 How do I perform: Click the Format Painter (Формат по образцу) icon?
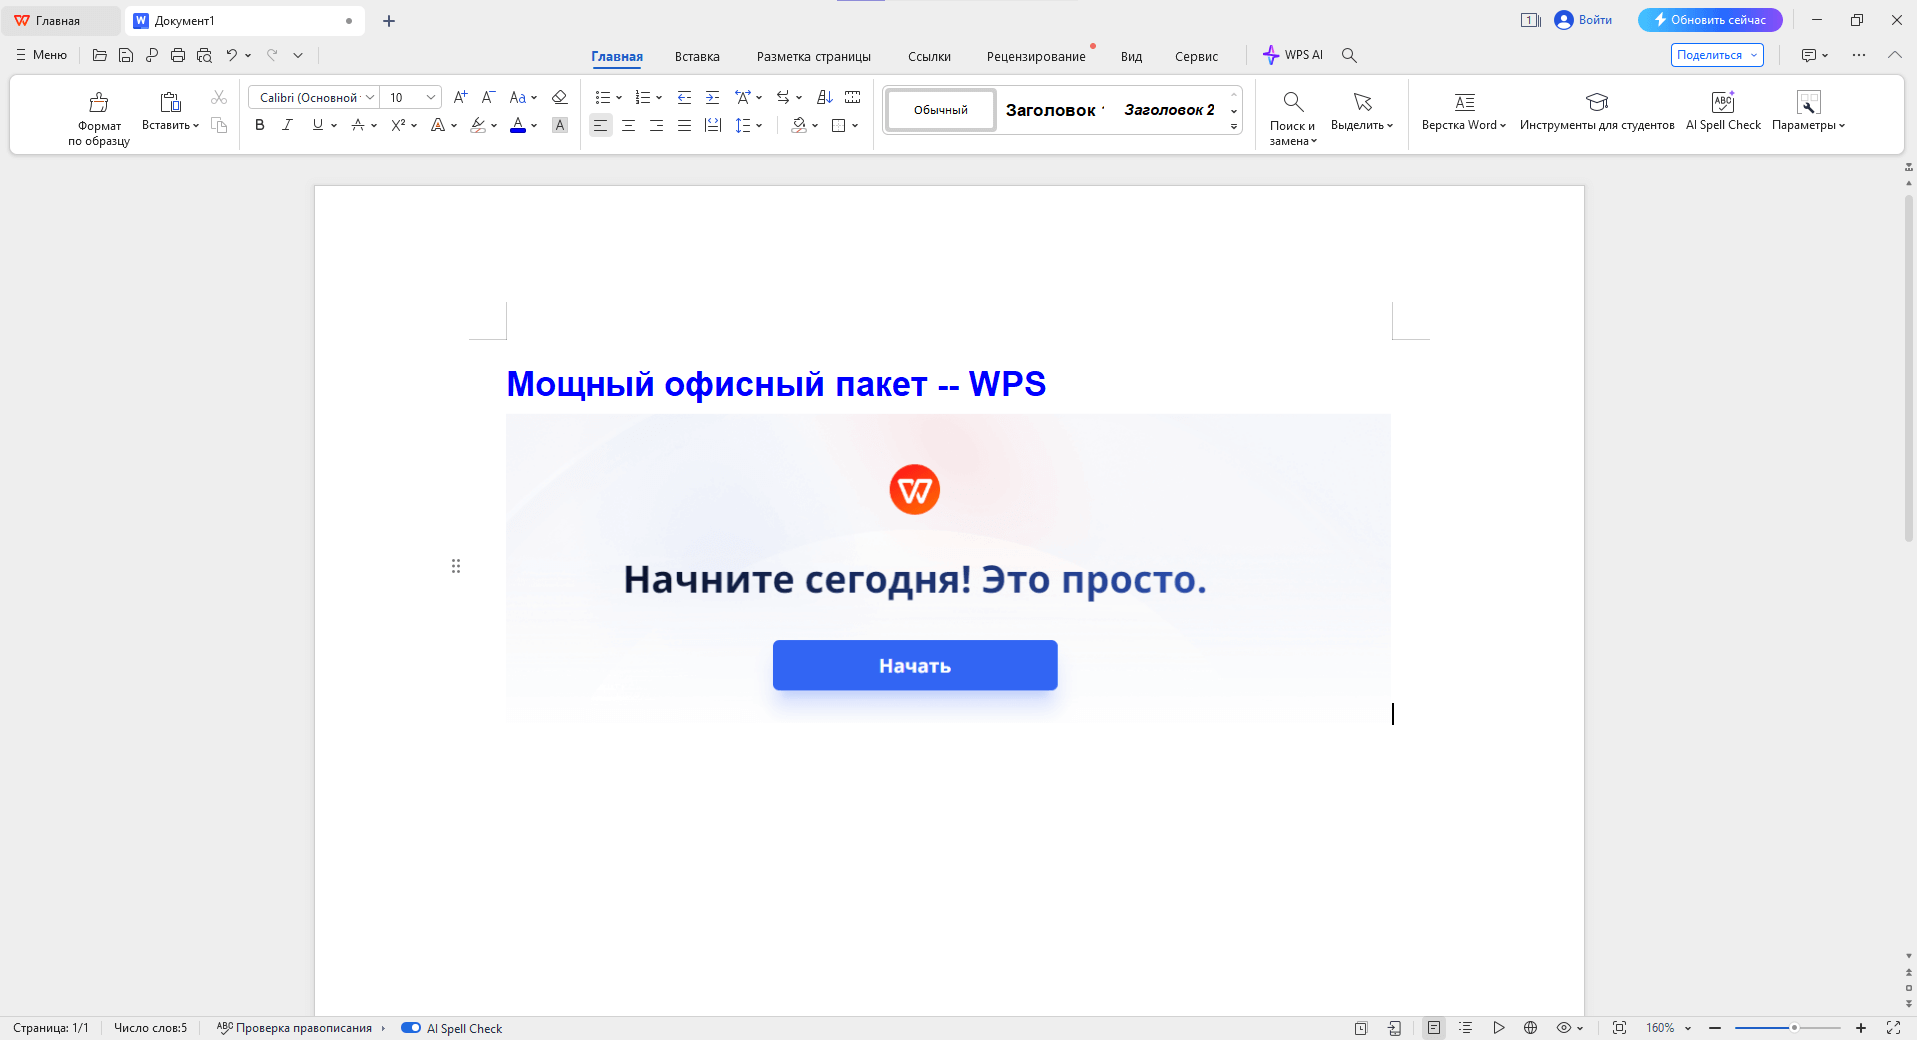pos(99,102)
